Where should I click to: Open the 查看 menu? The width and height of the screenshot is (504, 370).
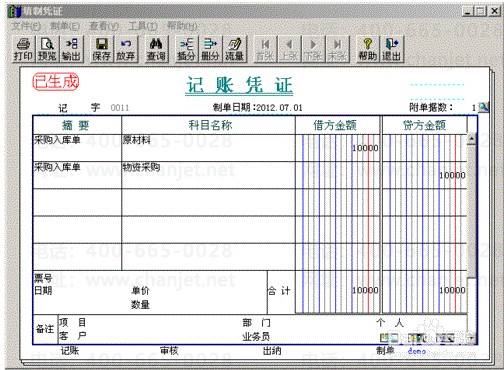pyautogui.click(x=104, y=26)
